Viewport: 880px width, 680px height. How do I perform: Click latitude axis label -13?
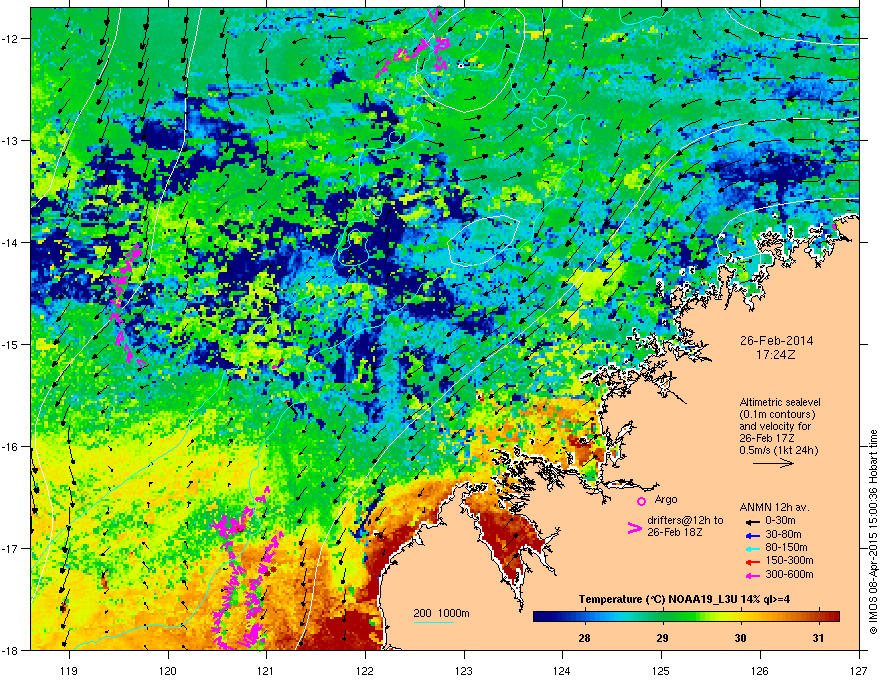click(11, 140)
